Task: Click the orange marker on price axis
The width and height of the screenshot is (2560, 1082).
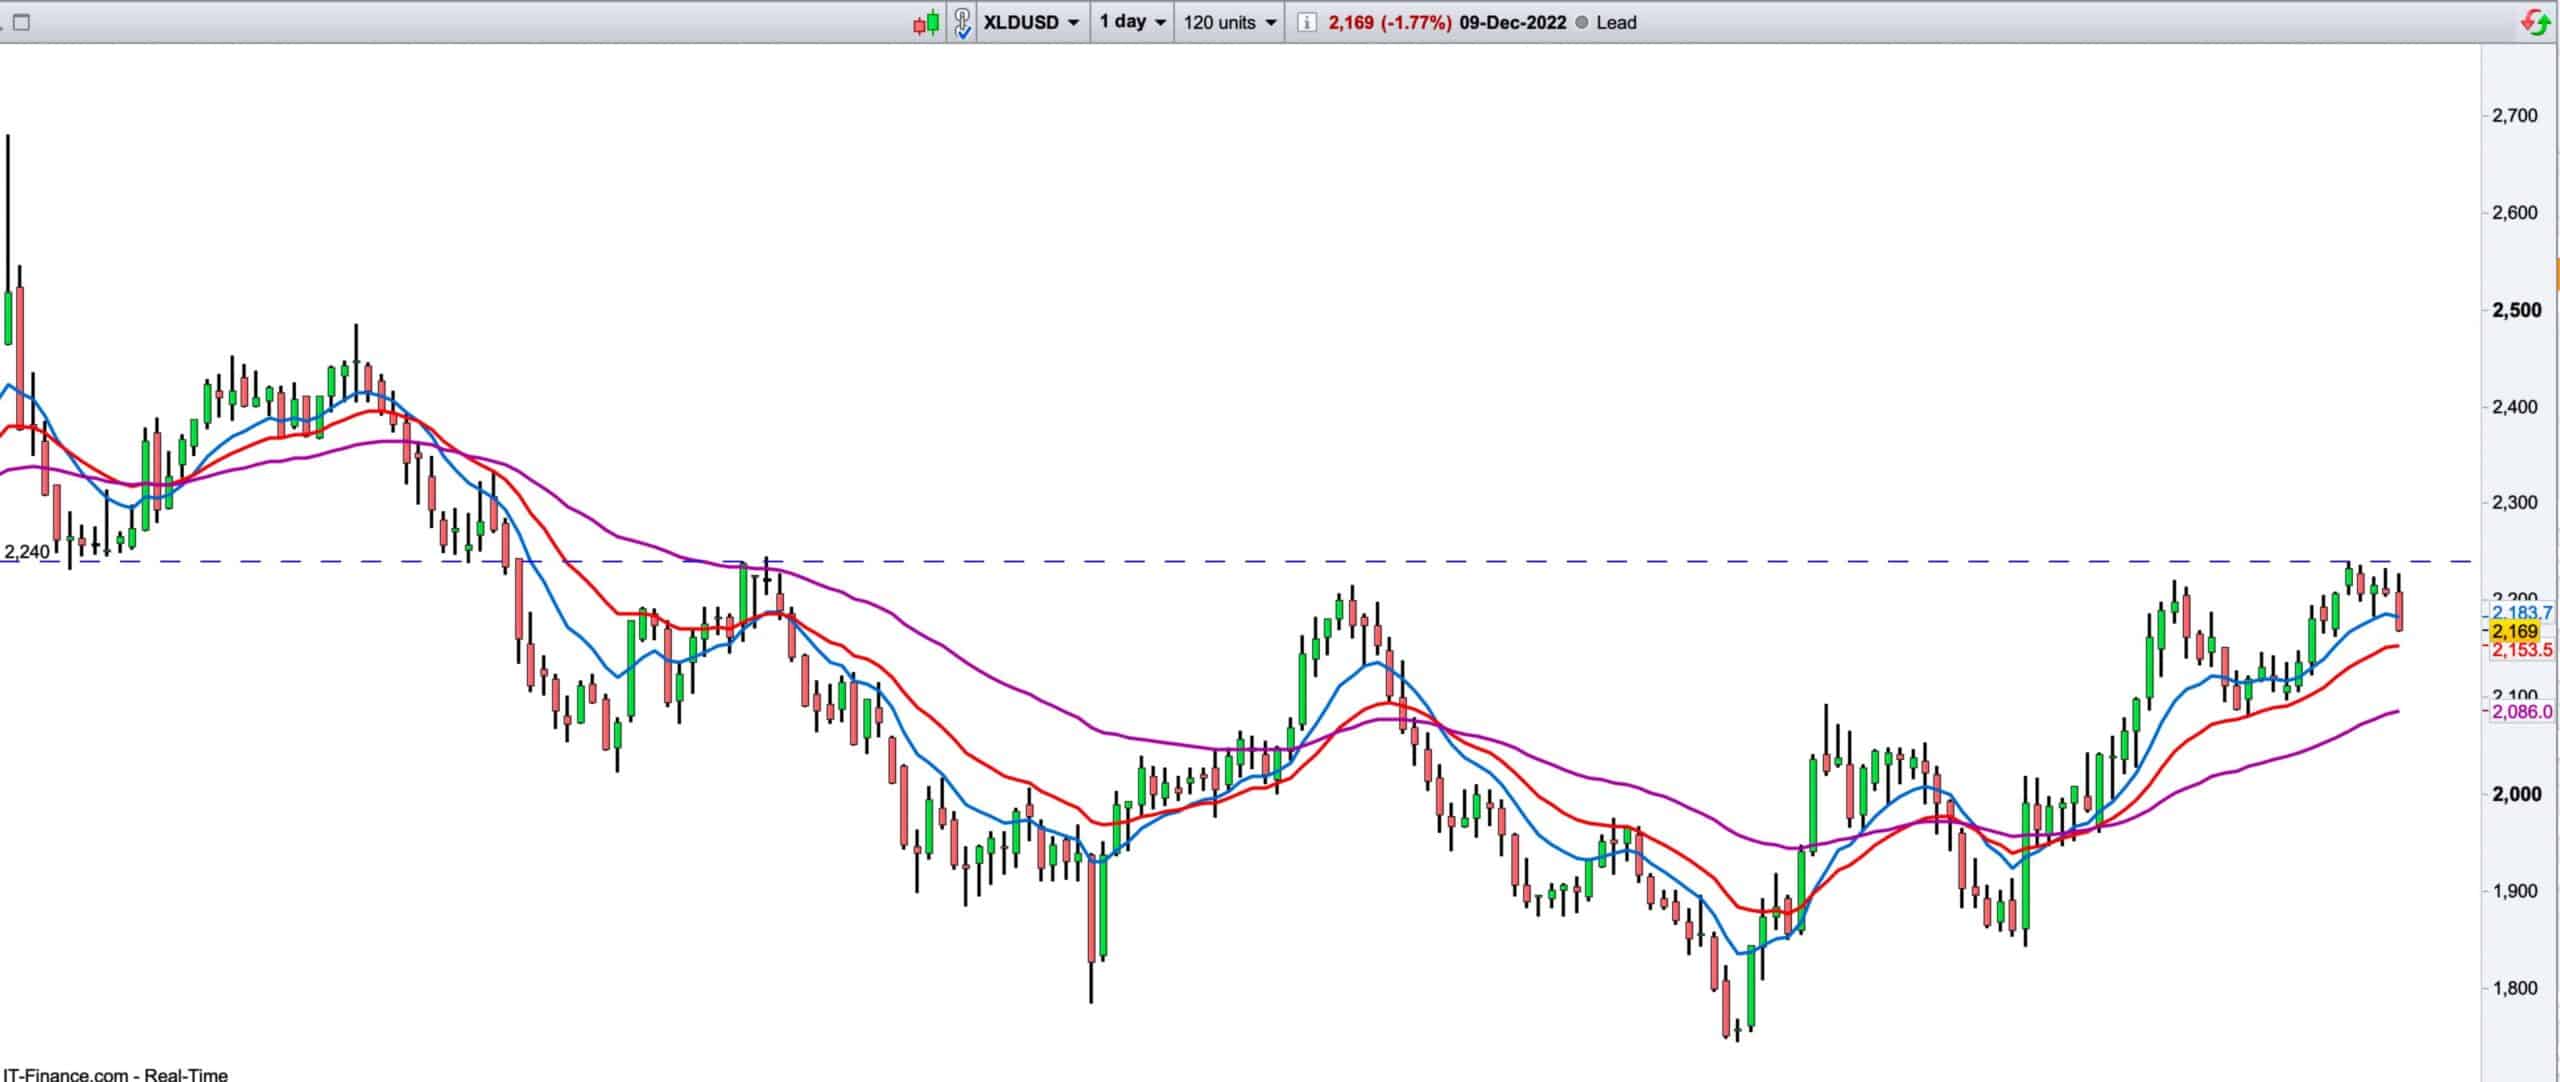Action: pyautogui.click(x=2557, y=274)
